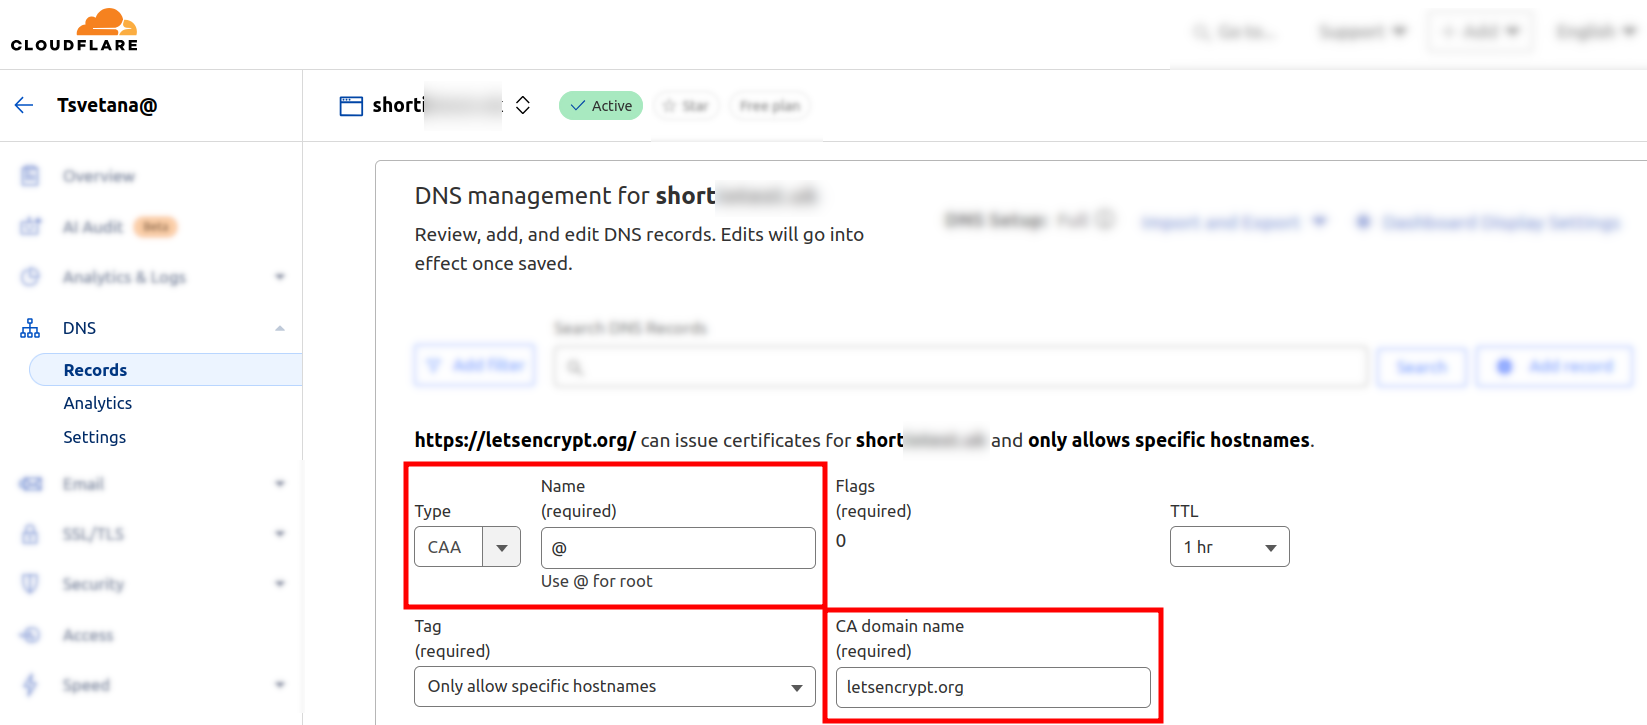
Task: Collapse the DNS sidebar section
Action: pos(280,328)
